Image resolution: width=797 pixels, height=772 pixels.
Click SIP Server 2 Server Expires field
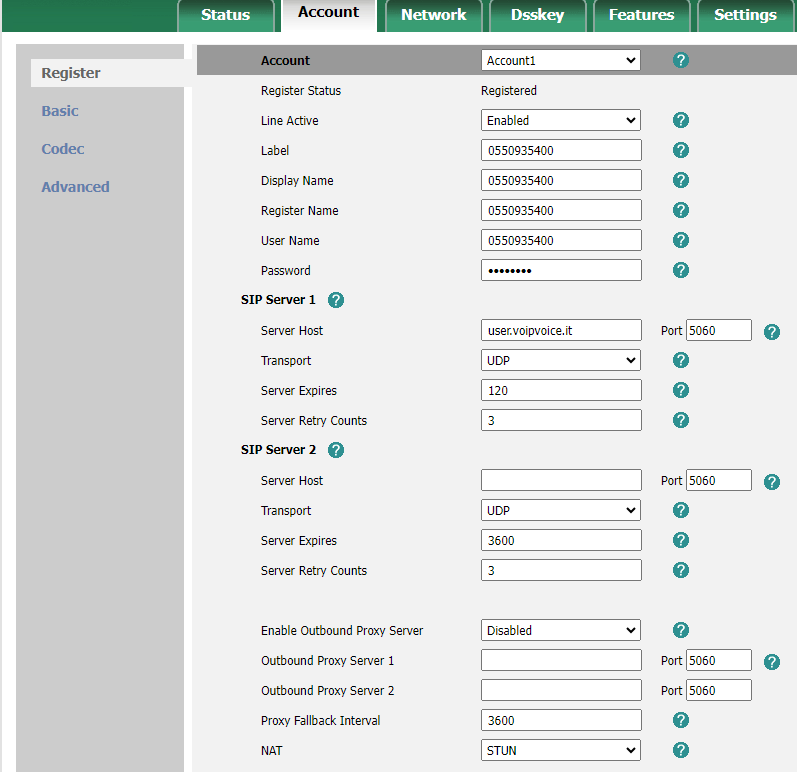[x=561, y=540]
